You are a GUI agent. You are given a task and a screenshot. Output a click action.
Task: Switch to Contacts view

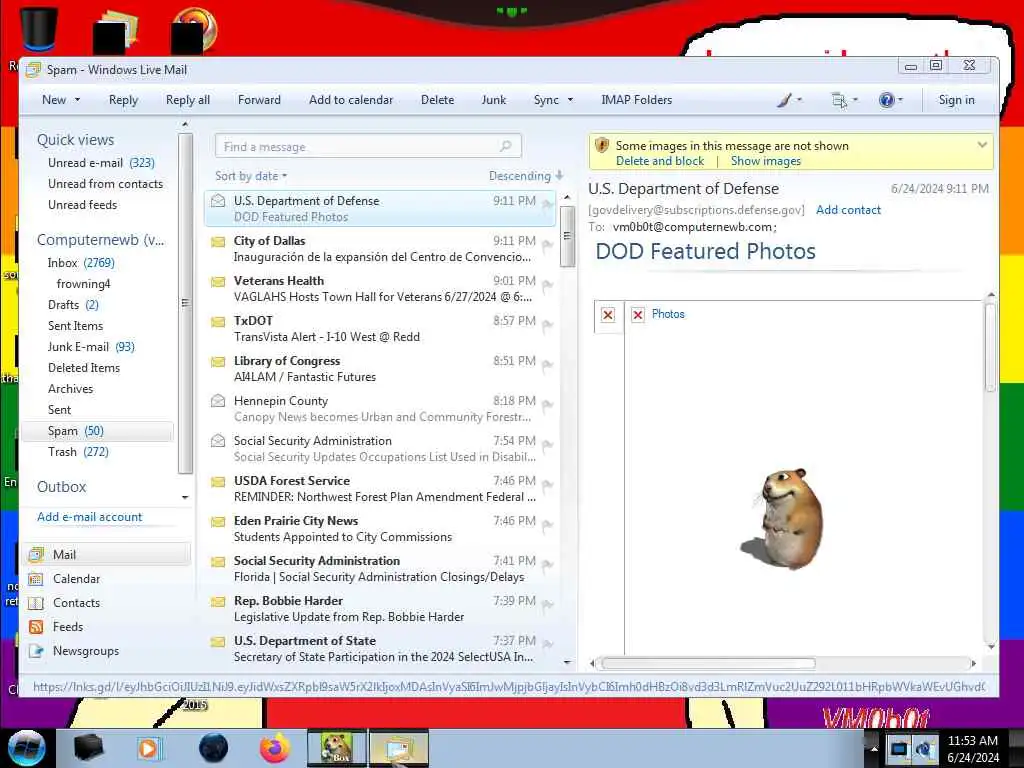76,603
